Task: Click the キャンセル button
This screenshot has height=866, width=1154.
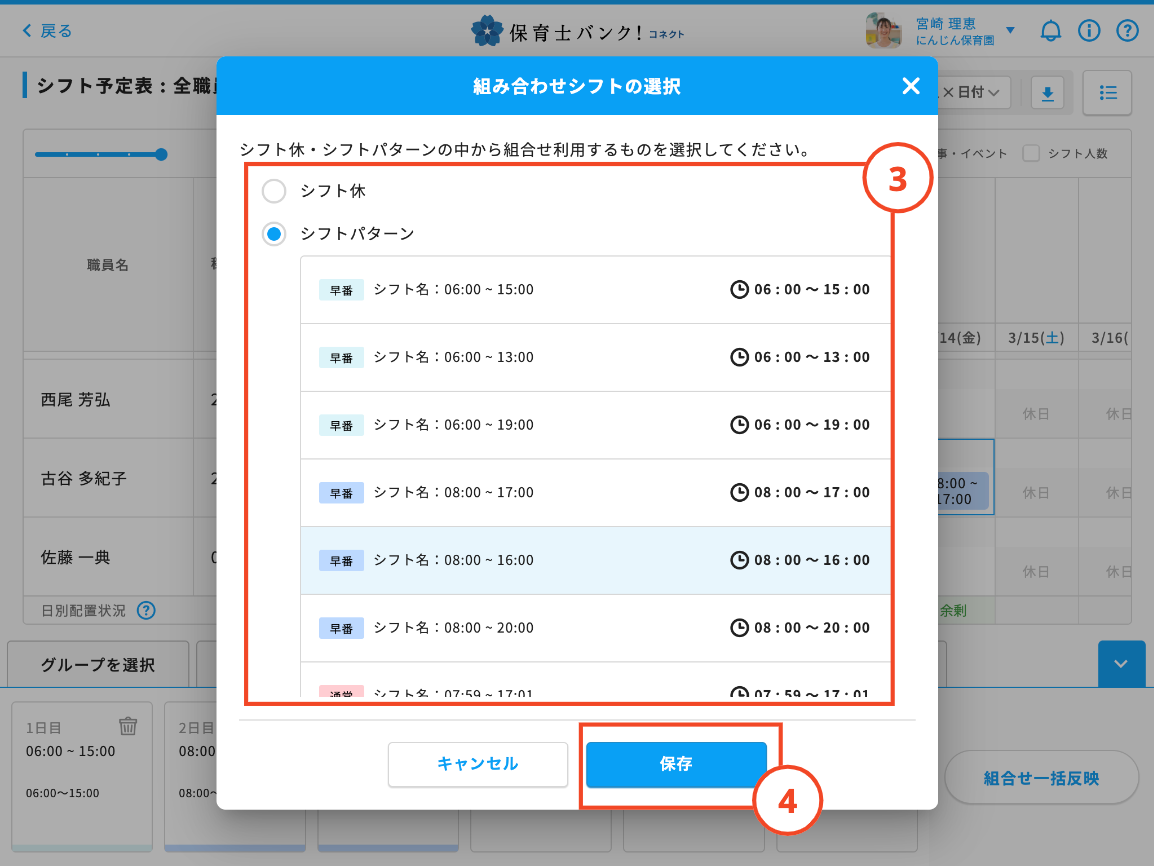Action: 478,764
